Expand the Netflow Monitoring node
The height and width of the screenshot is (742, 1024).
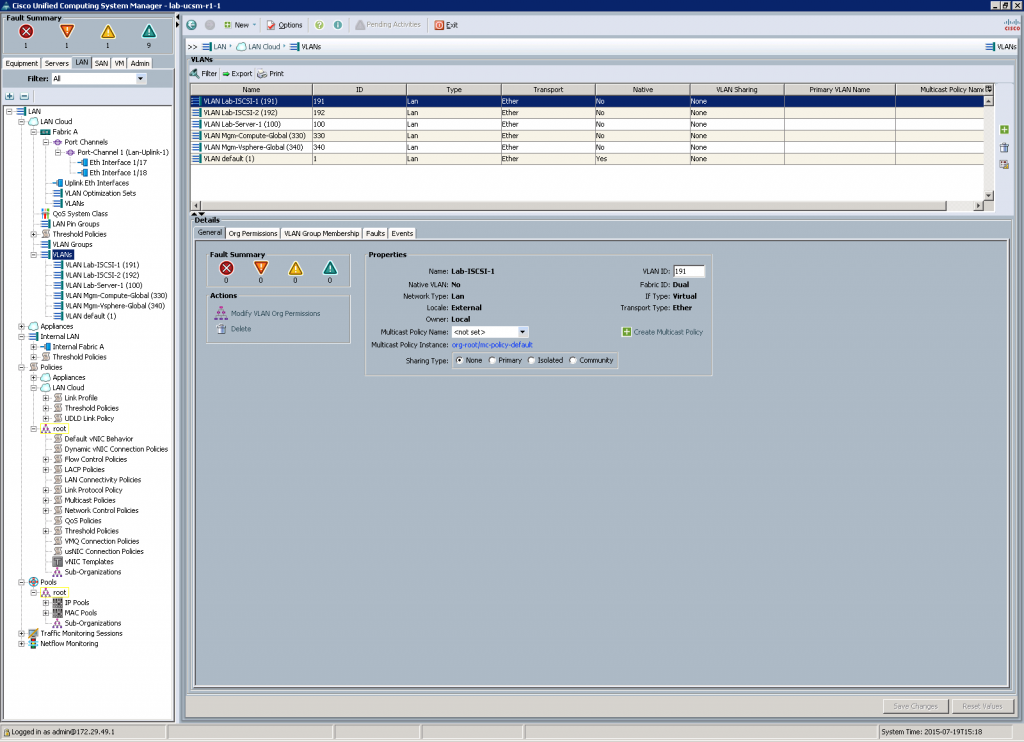[22, 643]
